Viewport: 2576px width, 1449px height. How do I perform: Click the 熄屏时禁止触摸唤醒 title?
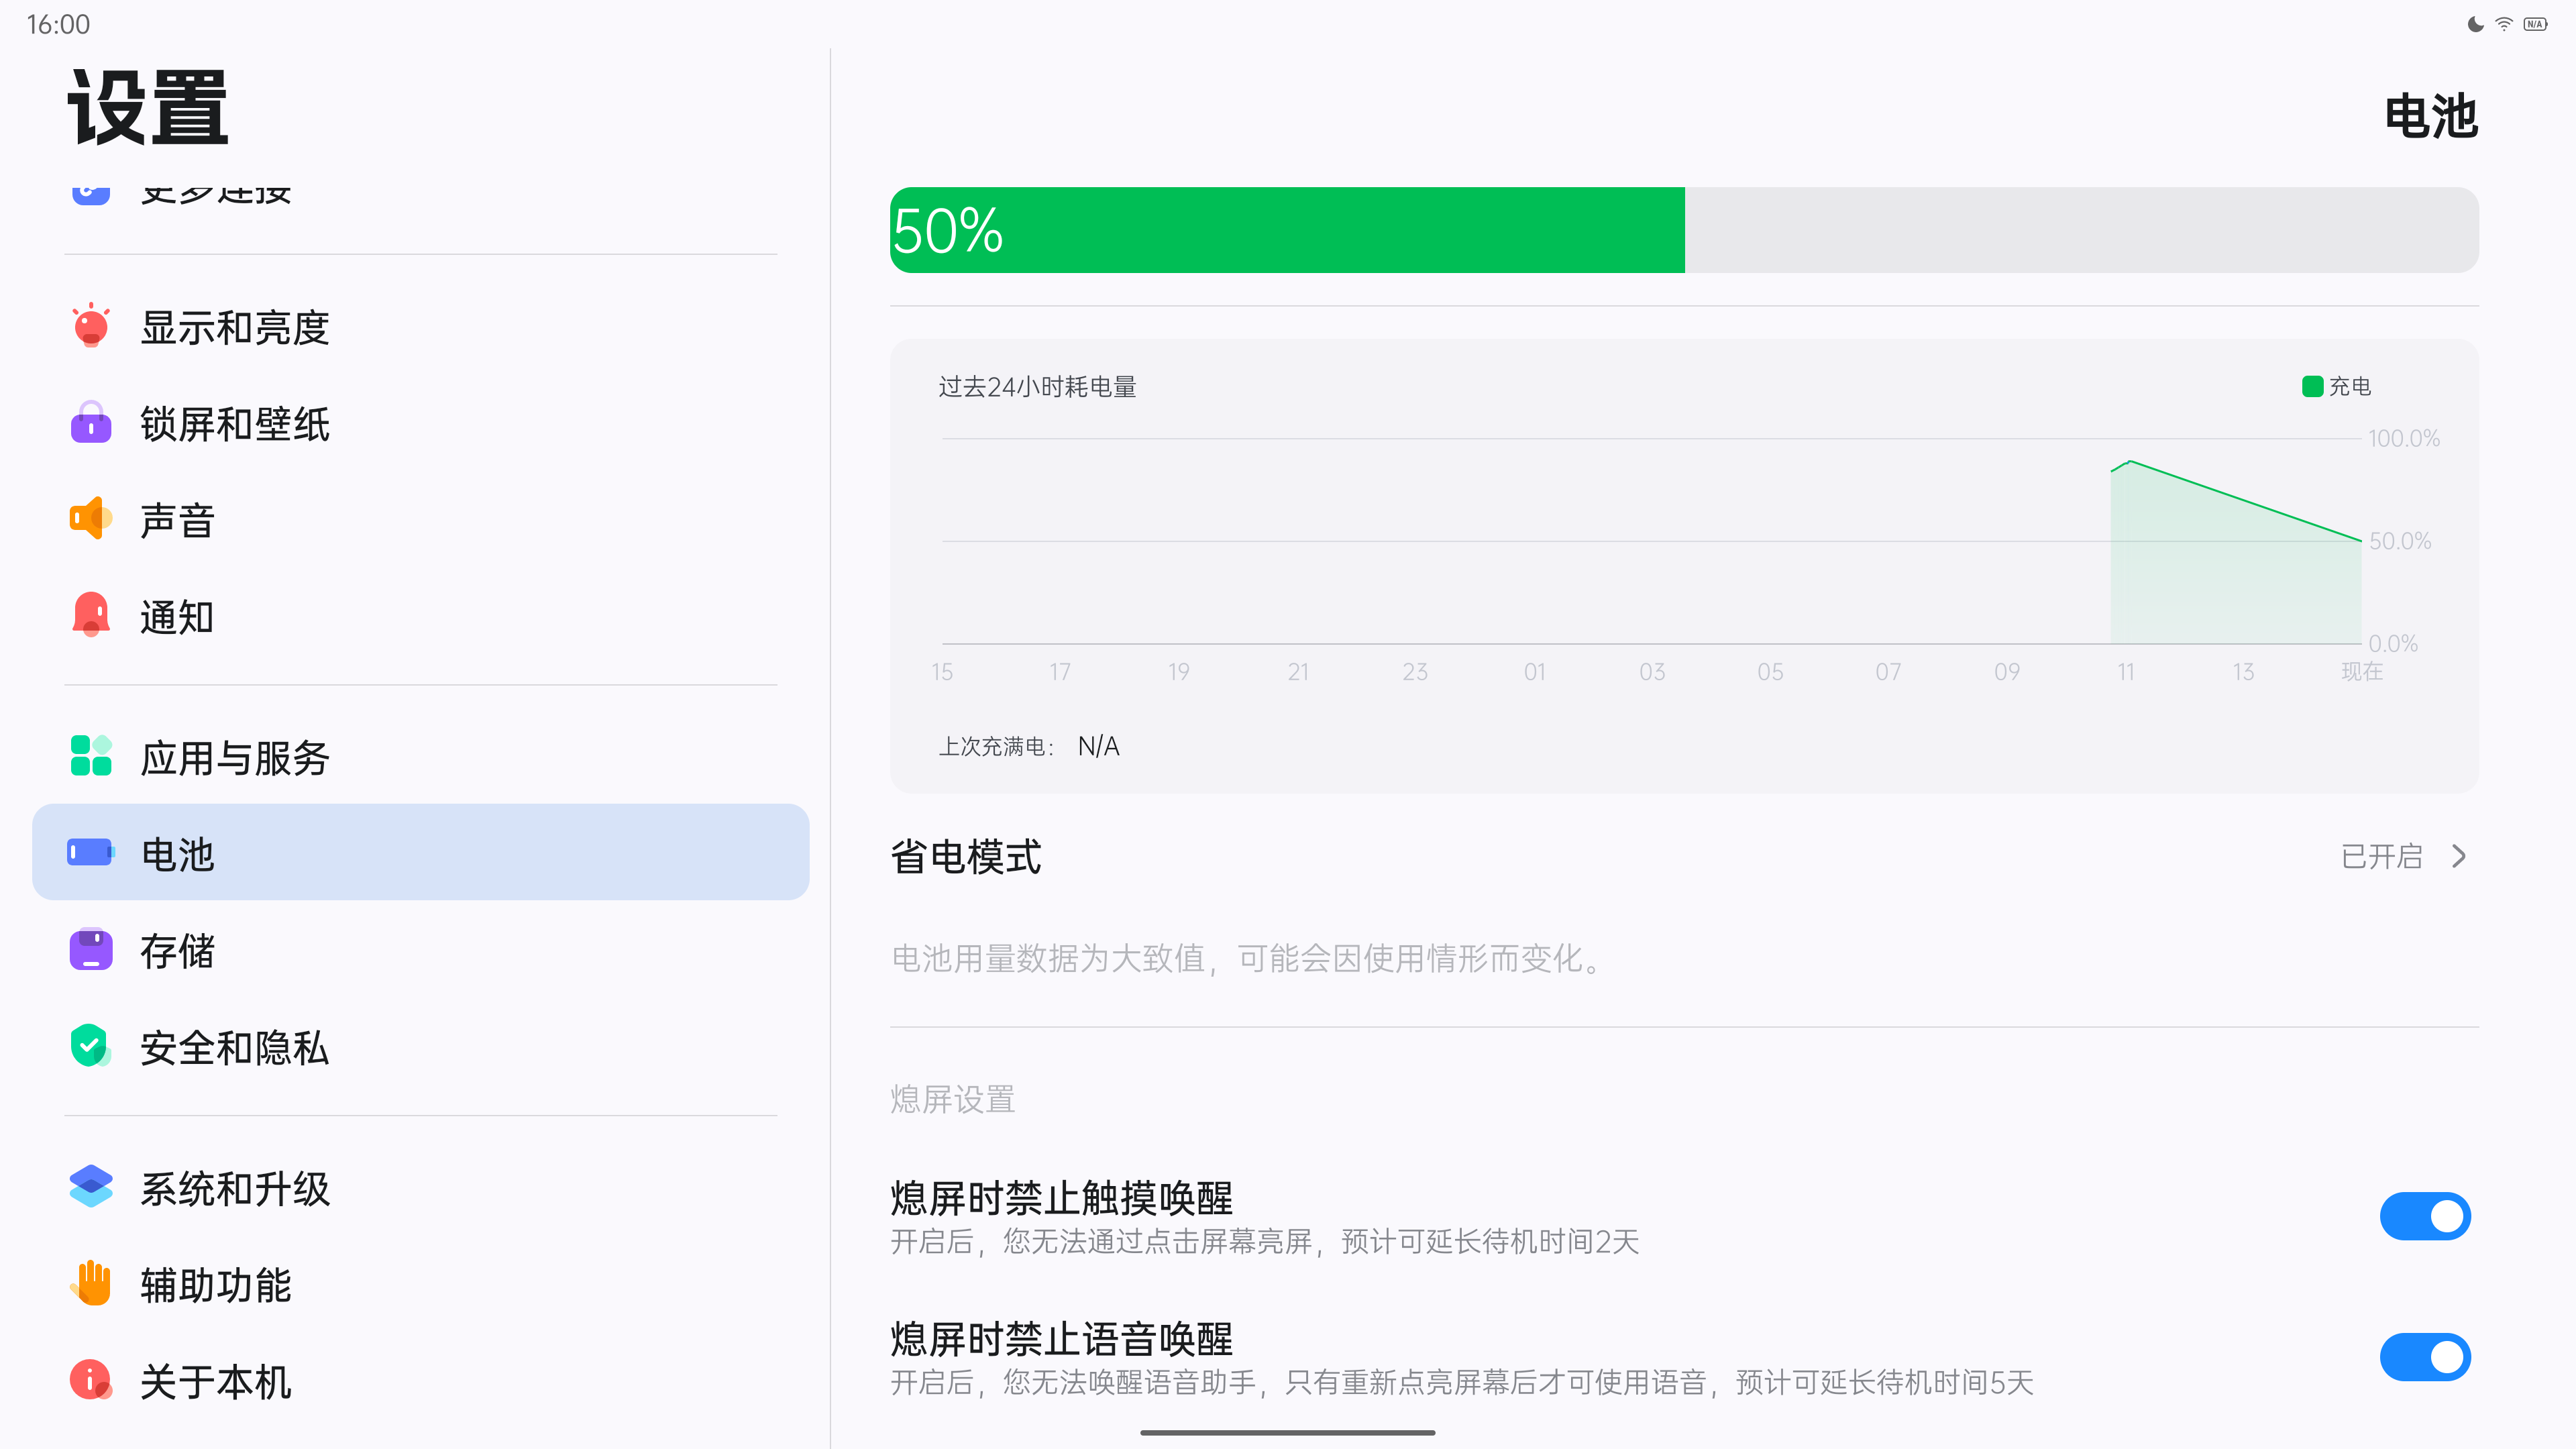pyautogui.click(x=1062, y=1197)
